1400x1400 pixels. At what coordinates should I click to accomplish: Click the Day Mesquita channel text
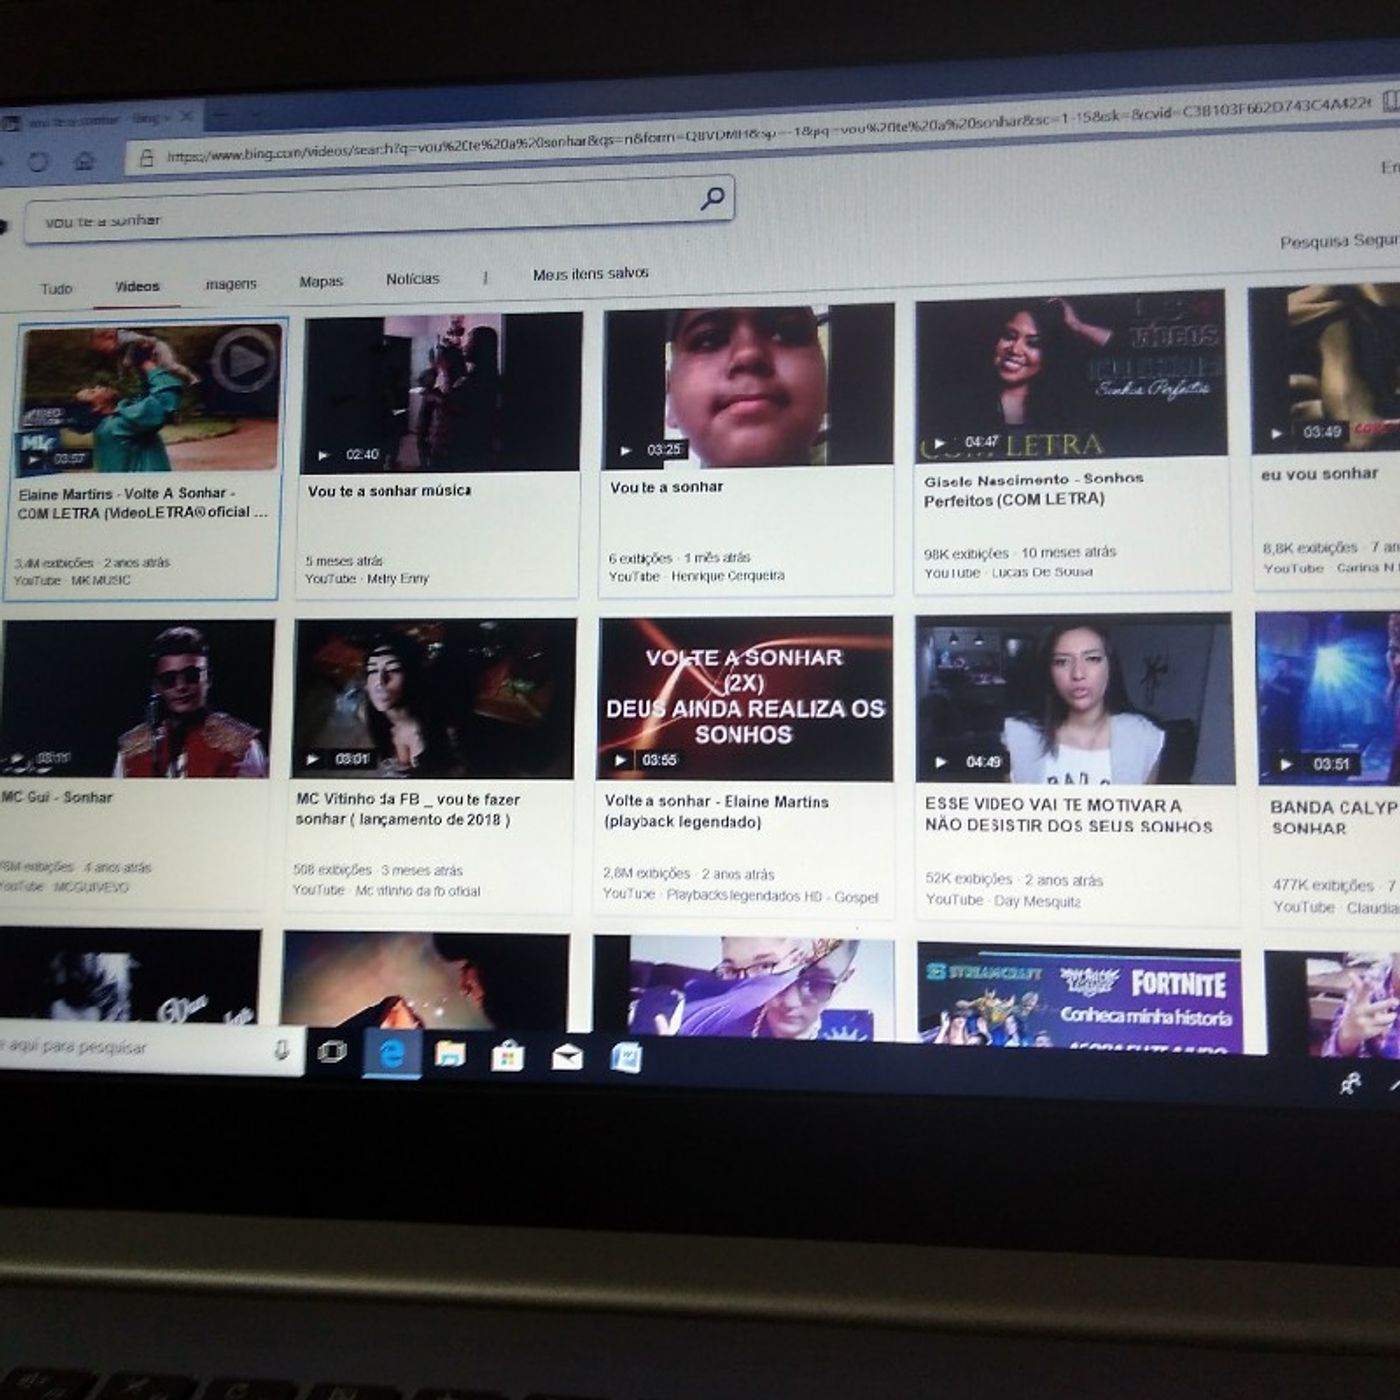point(1037,901)
